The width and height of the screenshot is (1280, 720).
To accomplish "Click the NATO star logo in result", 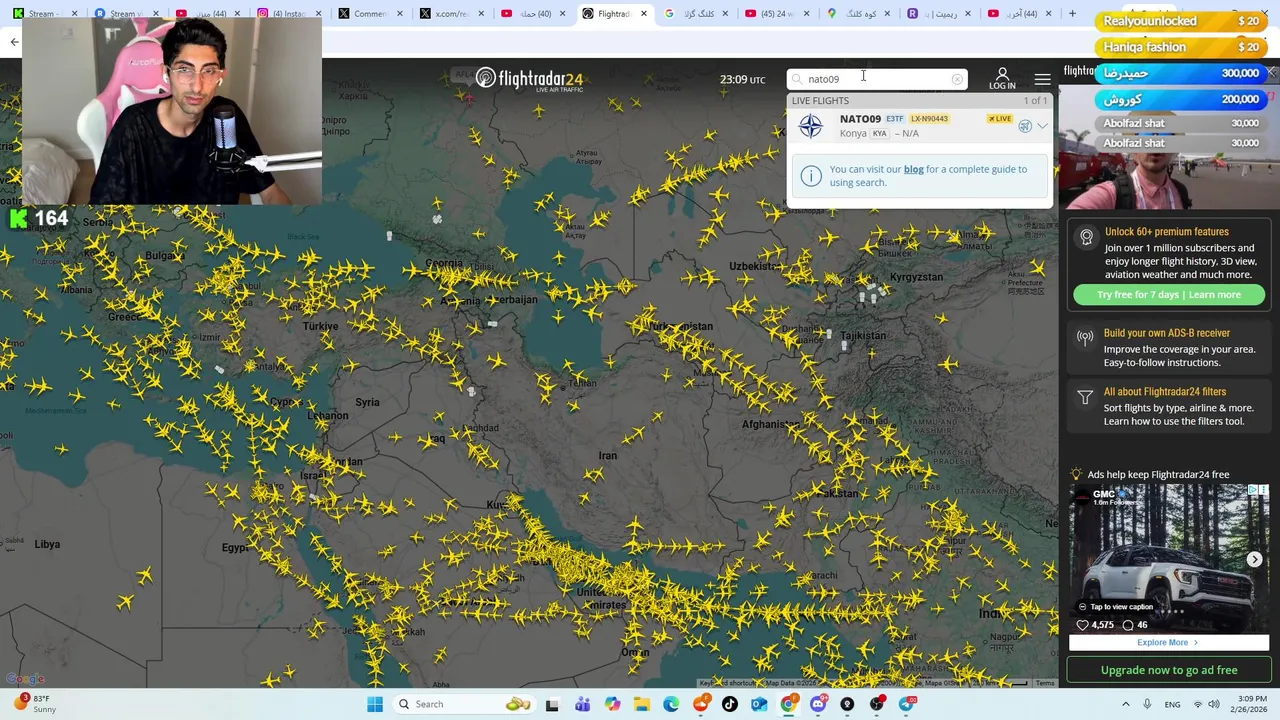I will click(811, 126).
